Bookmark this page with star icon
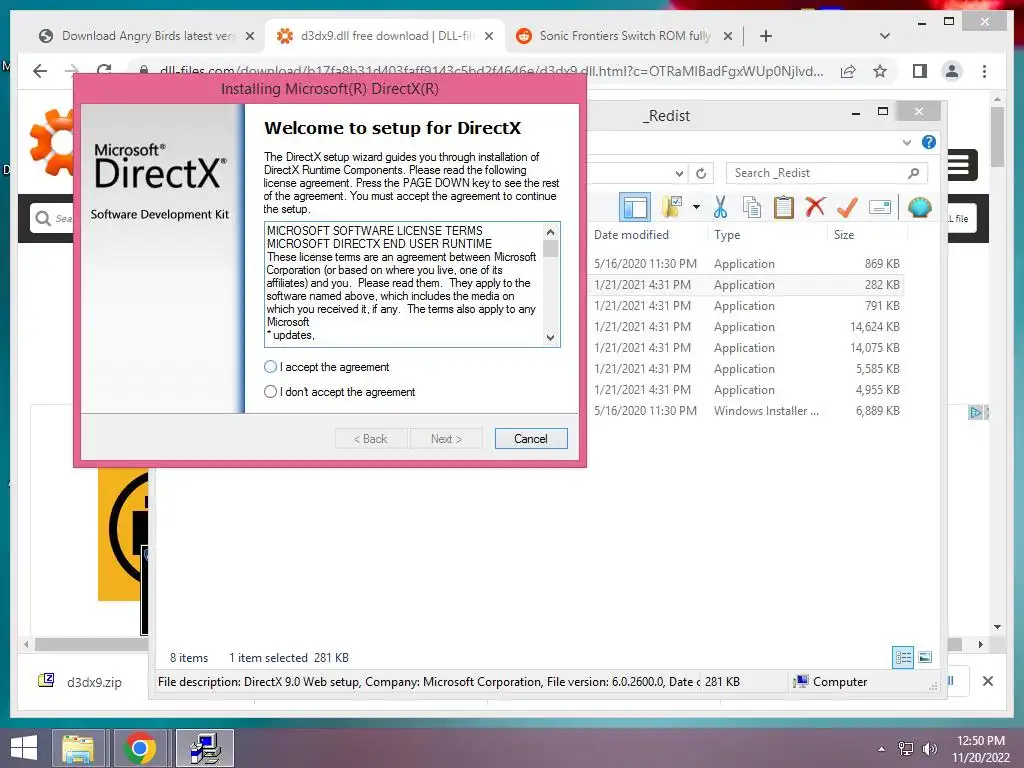The image size is (1024, 768). tap(880, 71)
